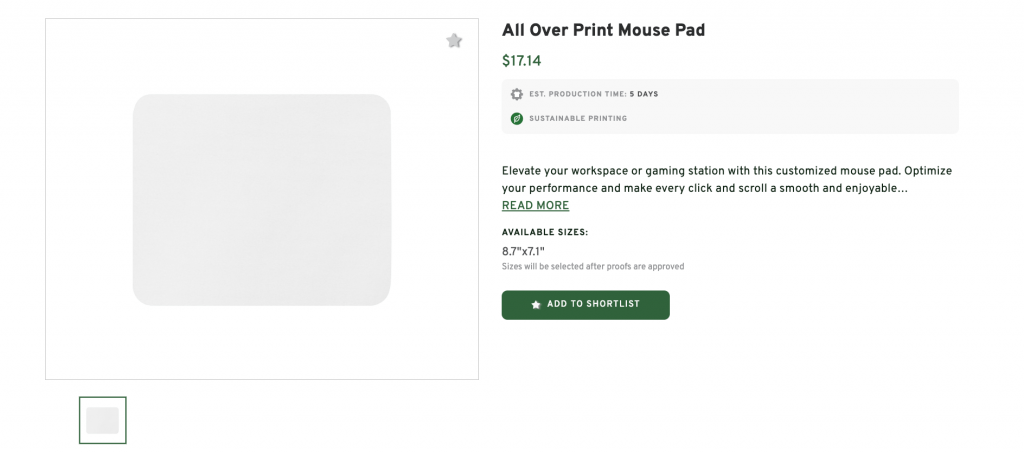Click the $17.14 price
1024x452 pixels.
coord(521,61)
